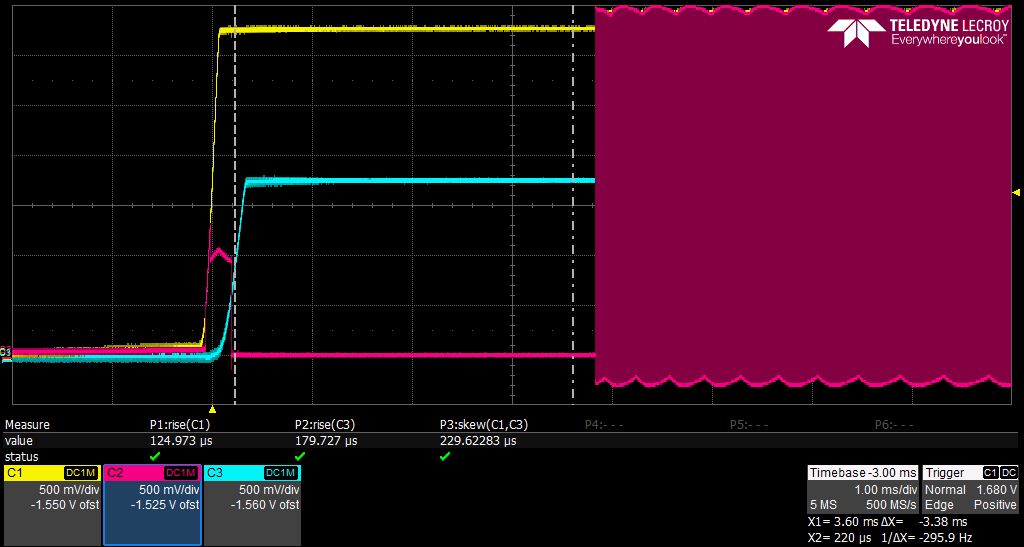Click the C2 -1.525 V offset value
1024x547 pixels.
pyautogui.click(x=165, y=505)
